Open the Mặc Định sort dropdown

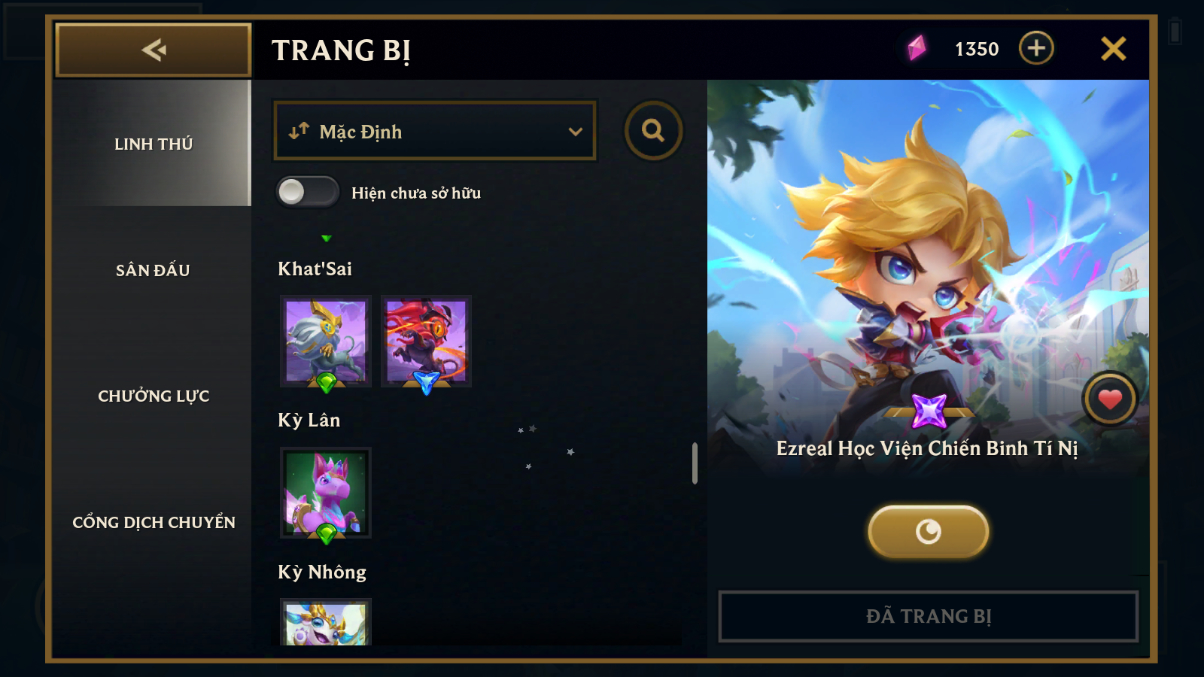click(x=435, y=131)
